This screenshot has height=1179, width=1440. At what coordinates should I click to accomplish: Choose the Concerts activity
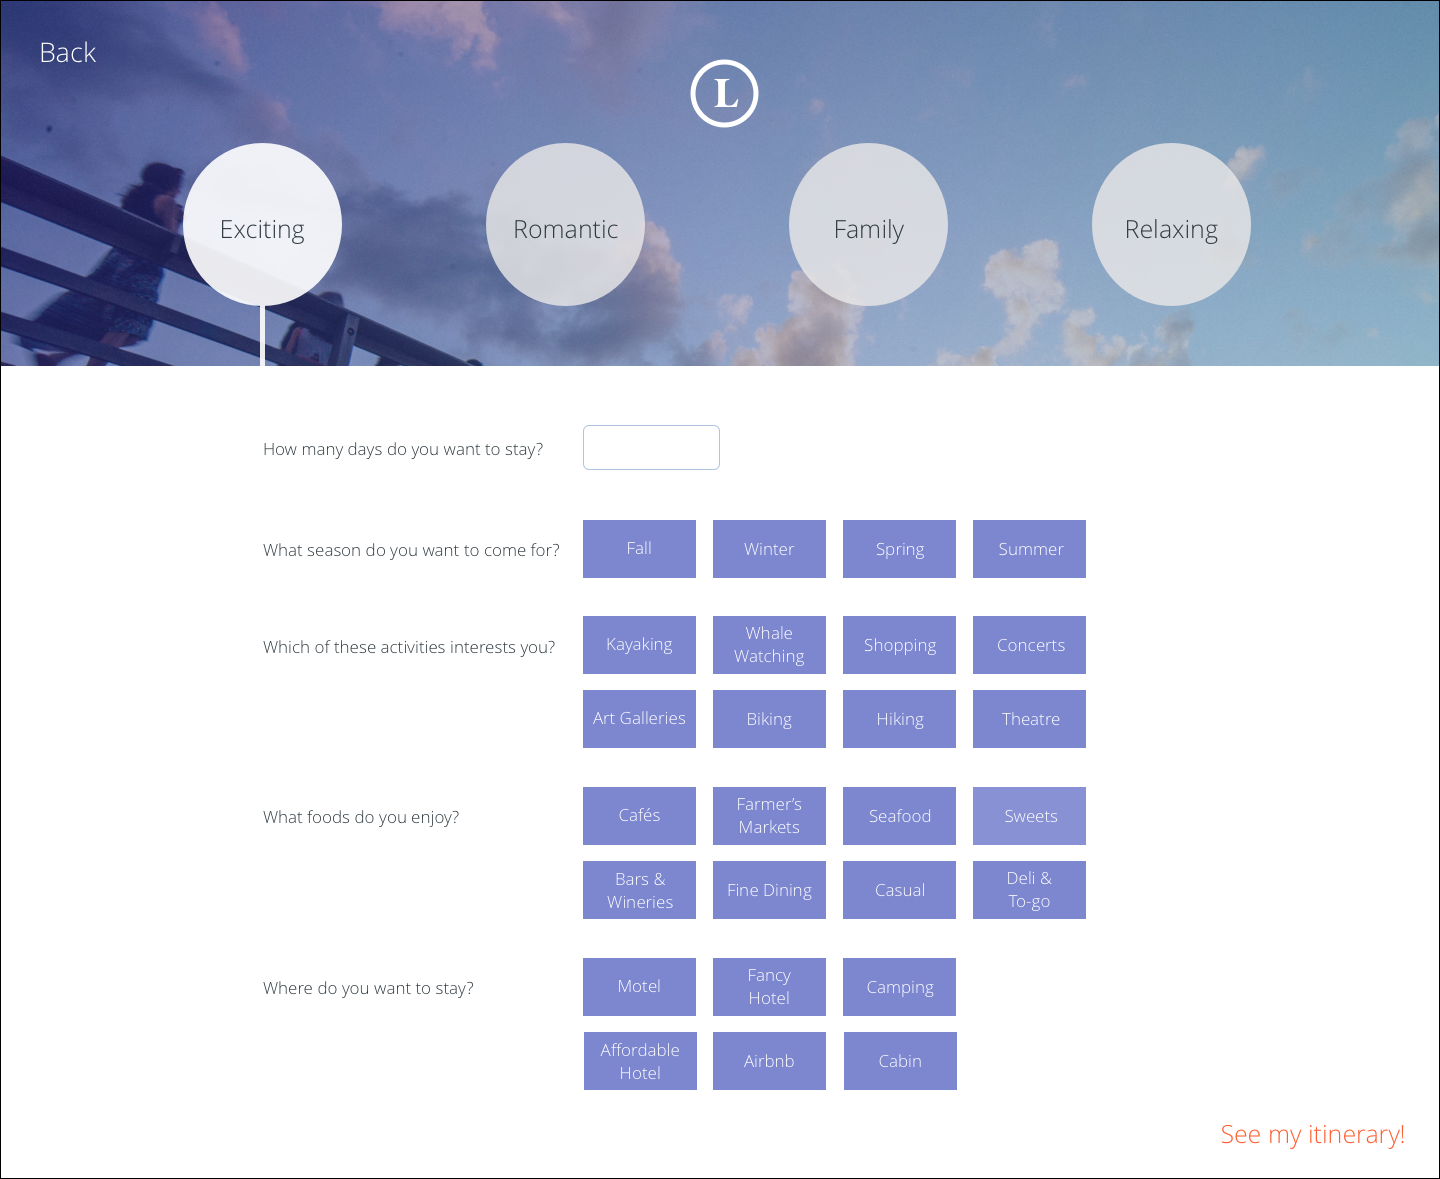coord(1029,645)
